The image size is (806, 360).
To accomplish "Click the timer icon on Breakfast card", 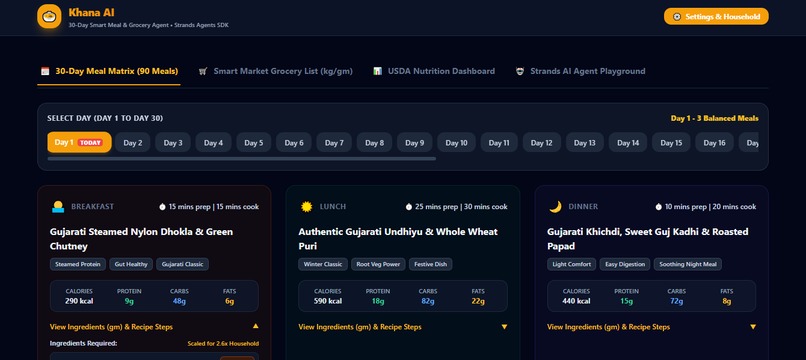I will [162, 207].
